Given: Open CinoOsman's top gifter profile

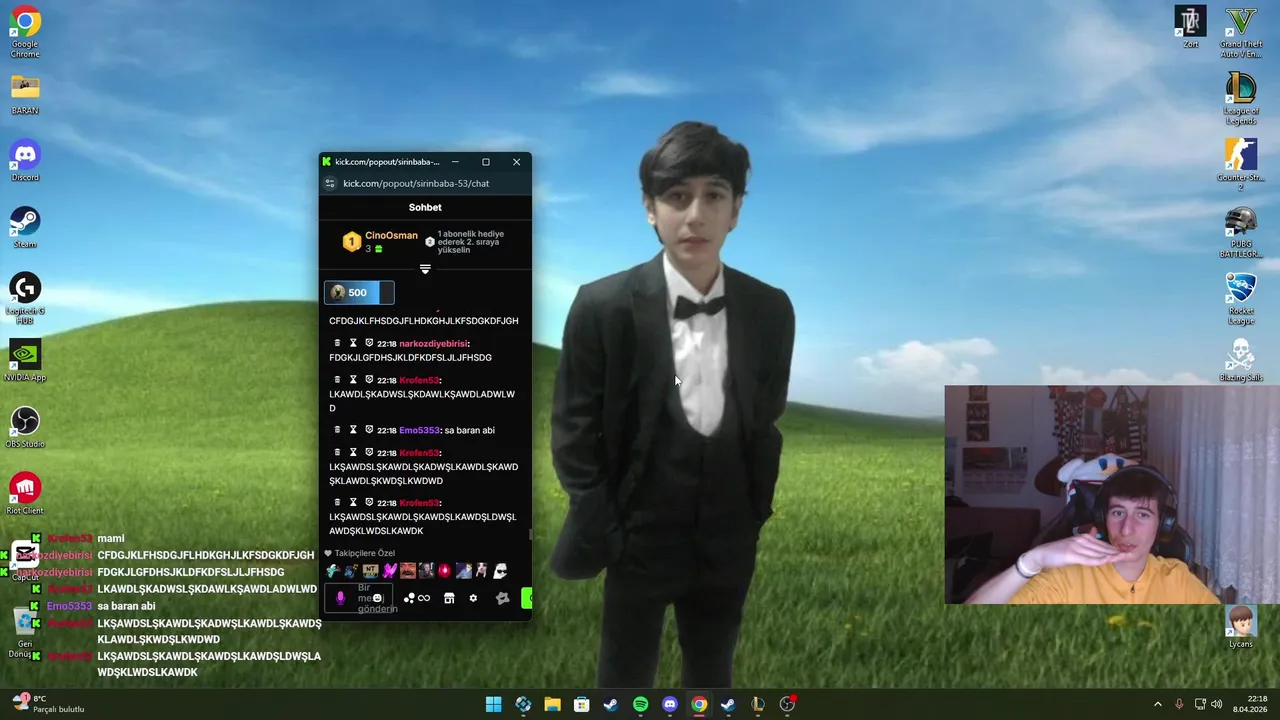Looking at the screenshot, I should click(391, 236).
